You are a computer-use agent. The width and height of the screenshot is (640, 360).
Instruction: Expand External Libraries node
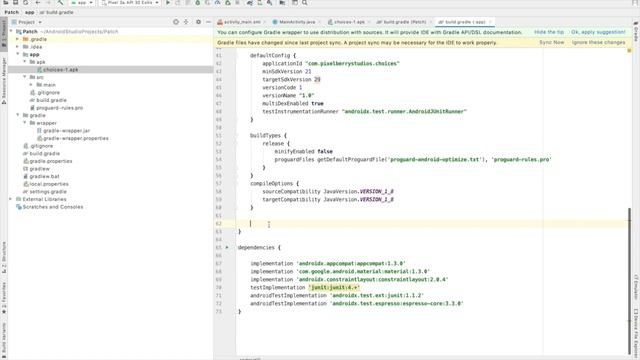click(11, 199)
